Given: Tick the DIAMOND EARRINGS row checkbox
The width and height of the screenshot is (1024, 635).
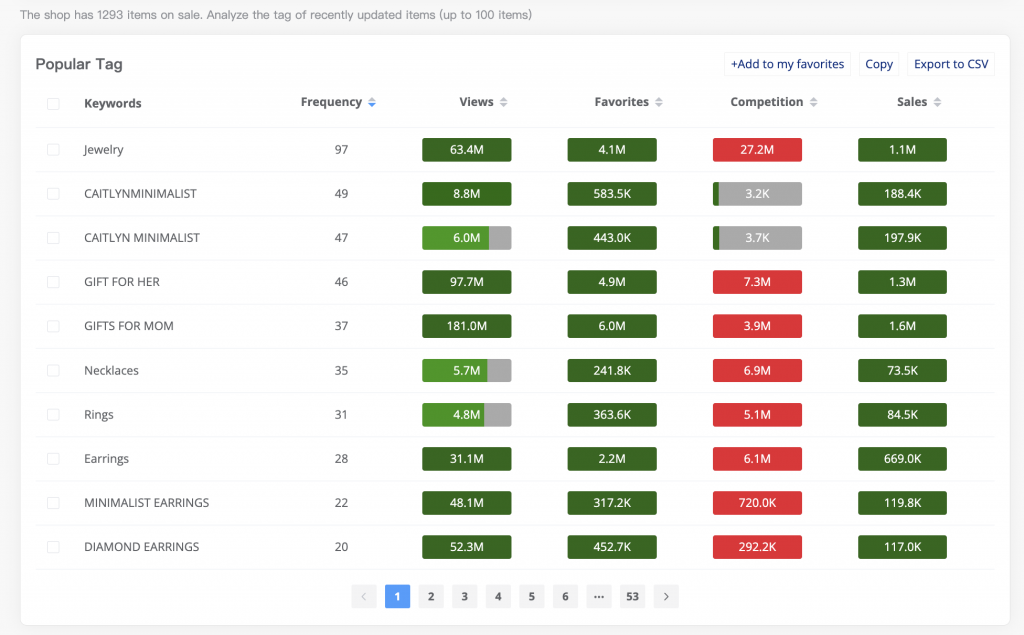Looking at the screenshot, I should pyautogui.click(x=53, y=547).
